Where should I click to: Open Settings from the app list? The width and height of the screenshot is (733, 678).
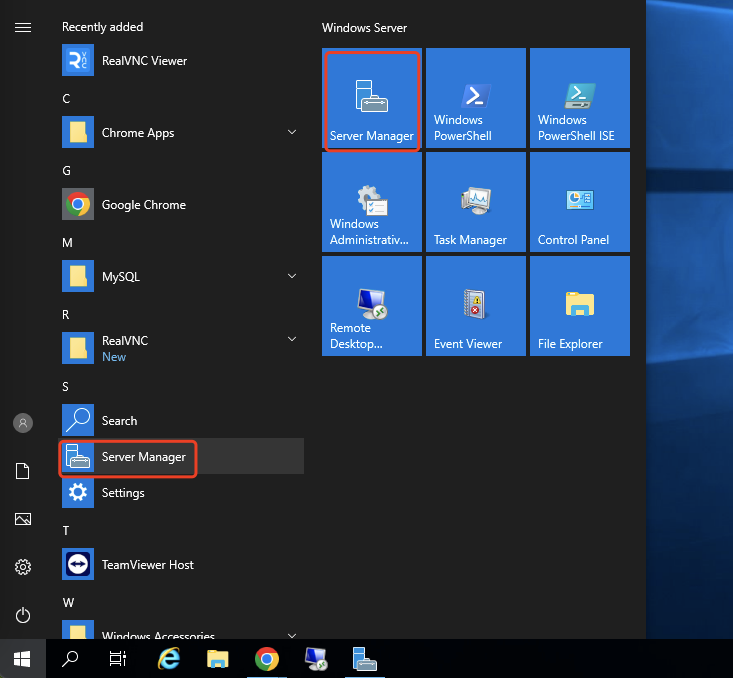182,492
